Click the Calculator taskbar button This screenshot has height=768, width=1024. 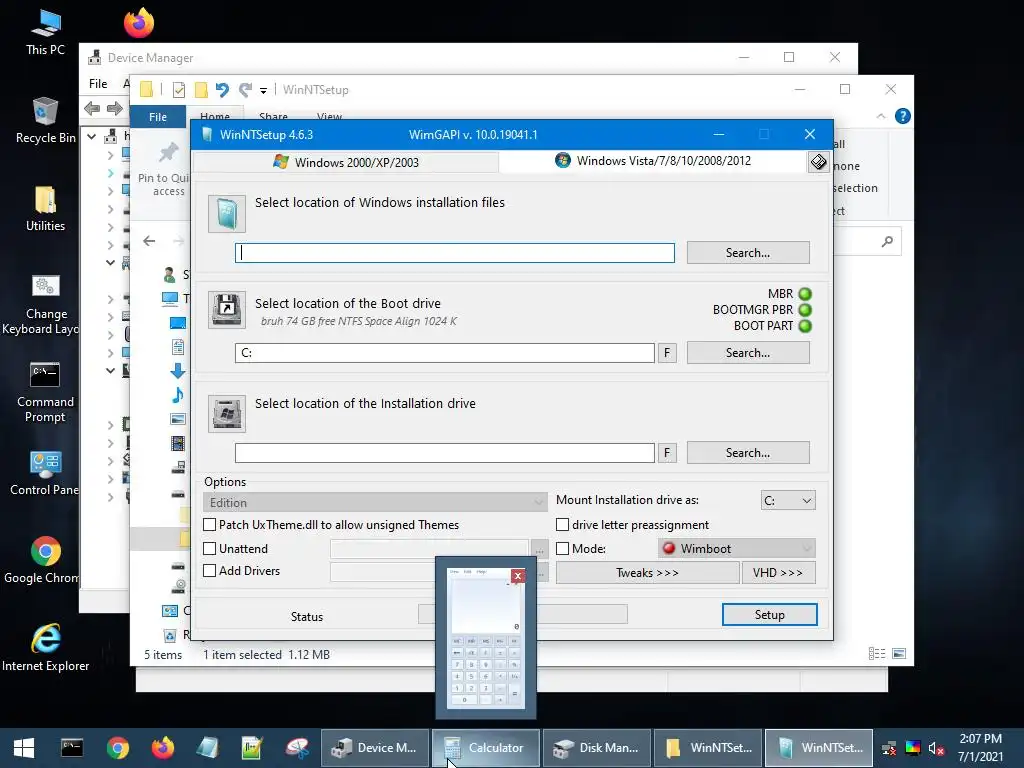(x=486, y=748)
